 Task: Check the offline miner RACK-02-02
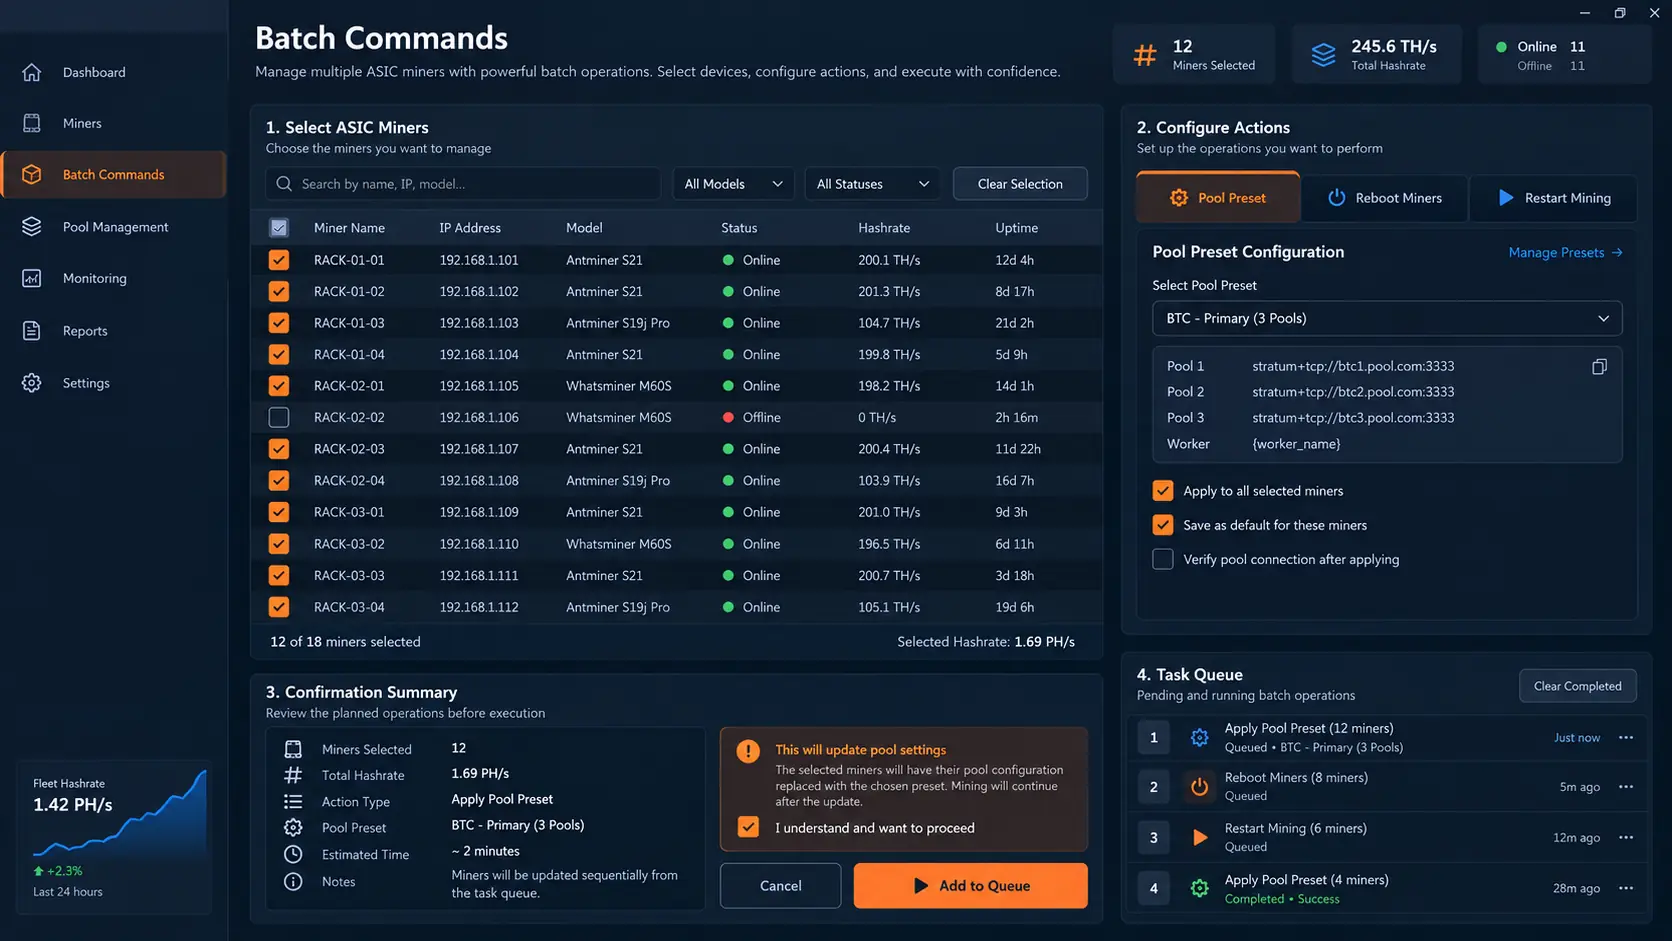[x=279, y=417]
